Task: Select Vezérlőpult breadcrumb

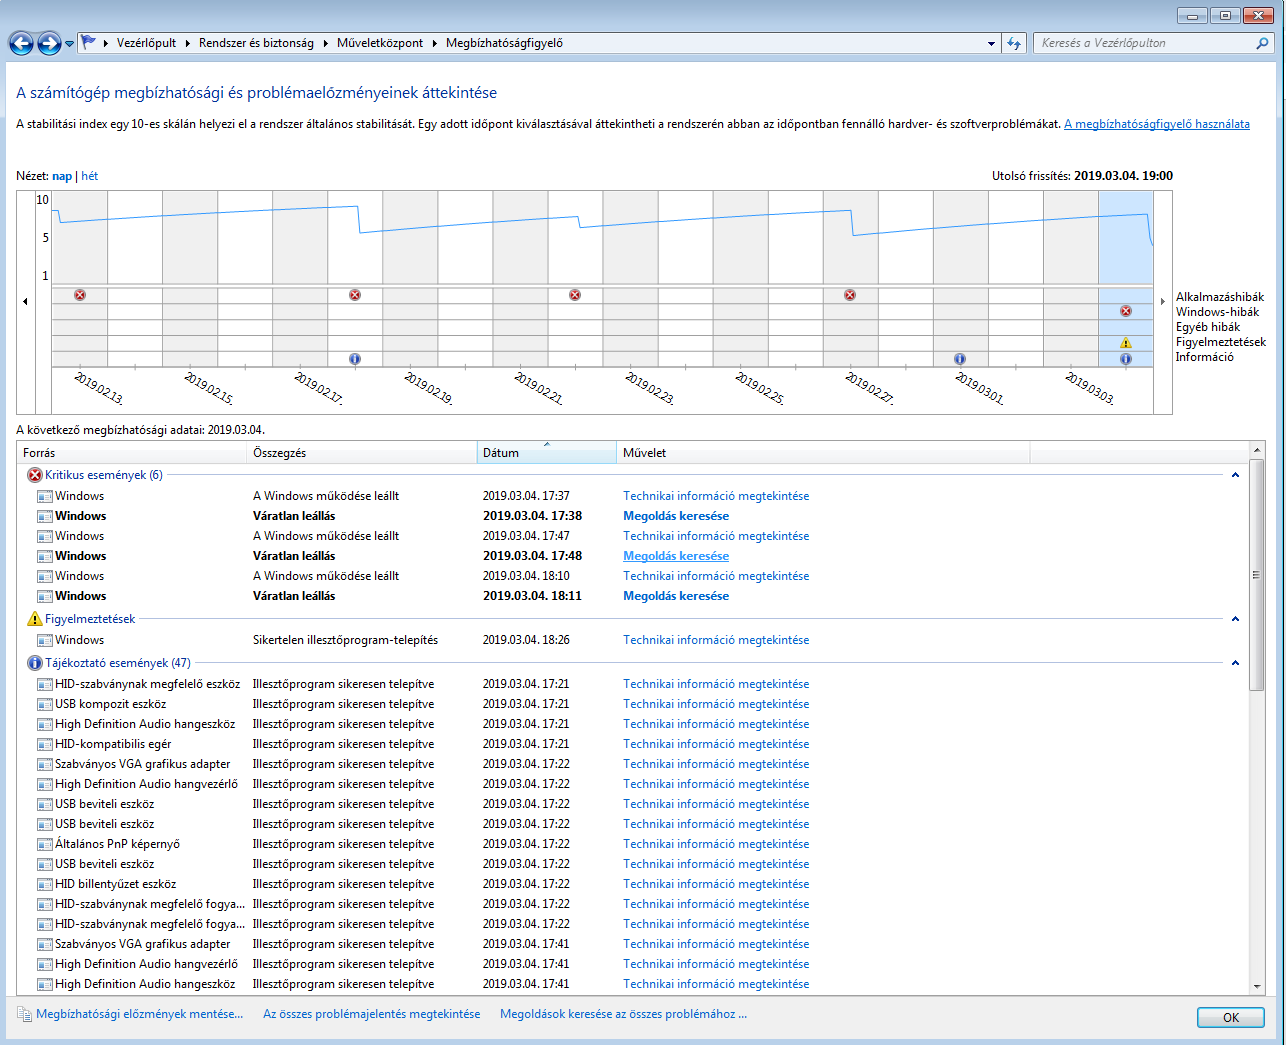Action: (146, 43)
